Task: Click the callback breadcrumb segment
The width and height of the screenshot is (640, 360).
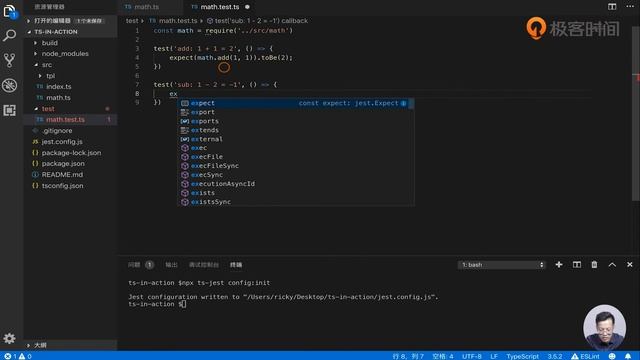Action: (x=257, y=20)
